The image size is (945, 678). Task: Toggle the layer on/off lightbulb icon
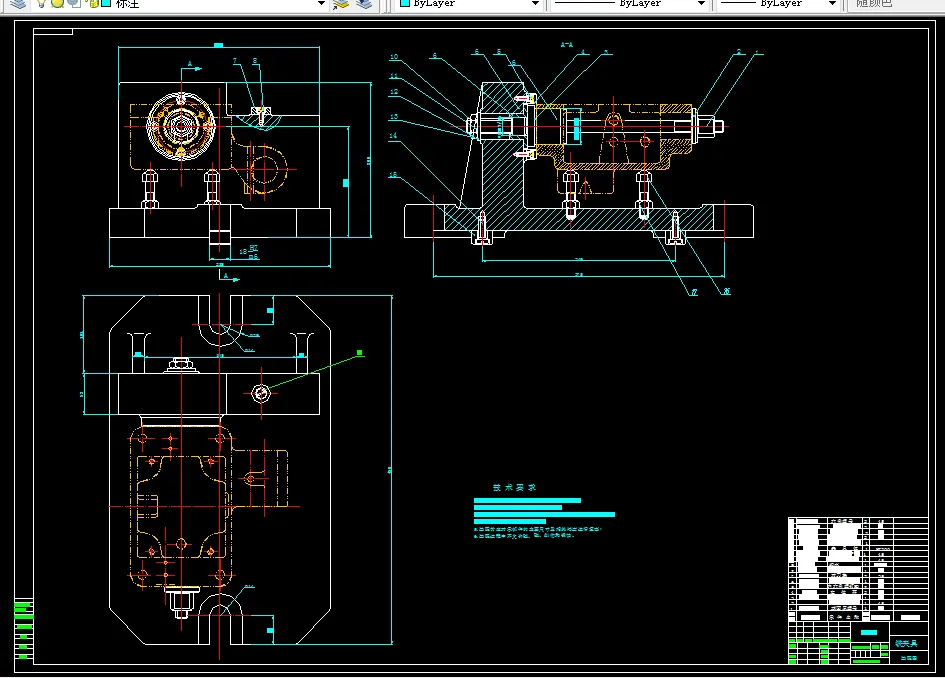pyautogui.click(x=41, y=4)
